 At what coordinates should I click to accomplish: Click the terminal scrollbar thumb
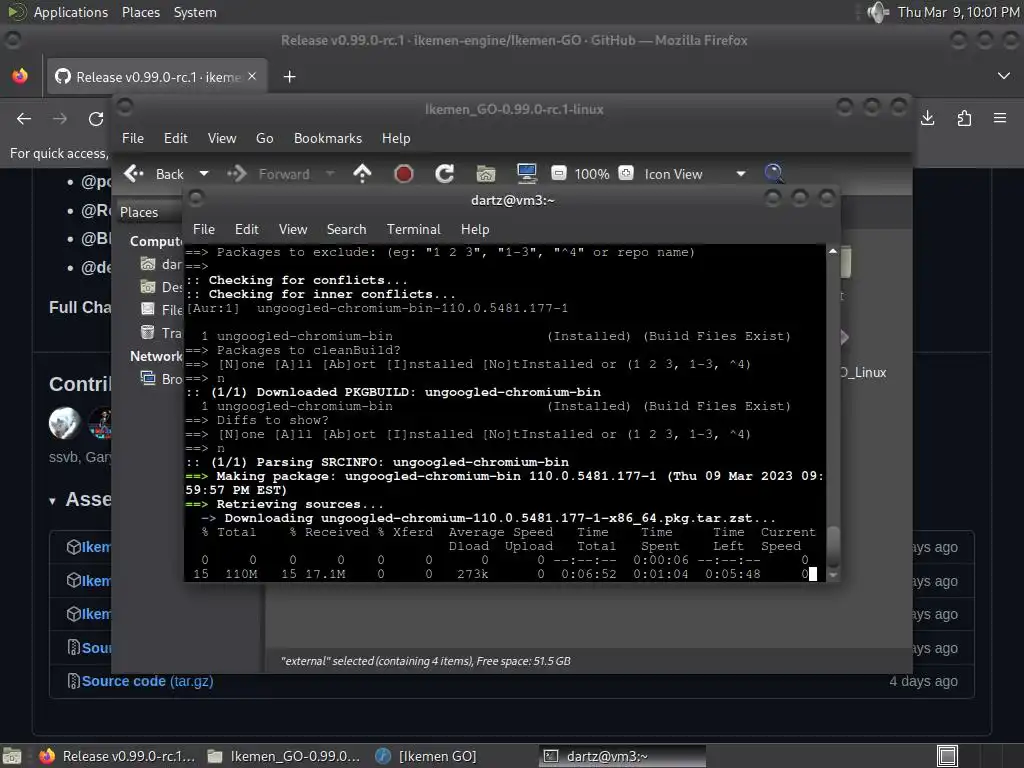point(833,546)
